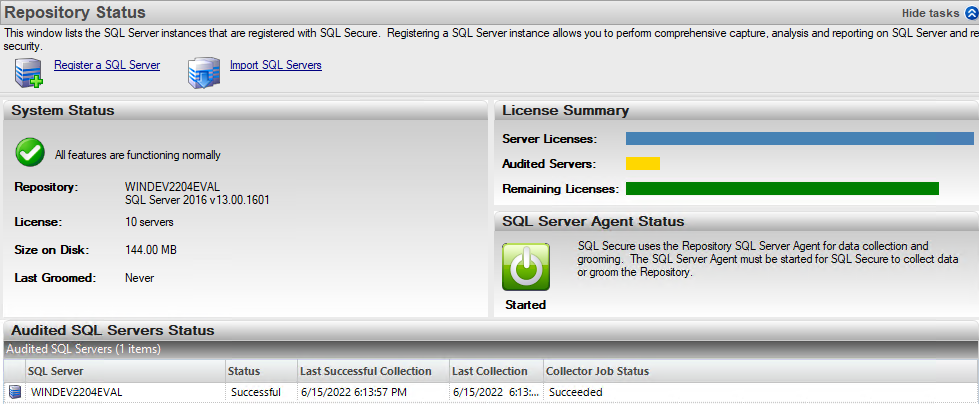Click the Register a SQL Server icon
Screen dimensions: 979x404
[x=28, y=73]
